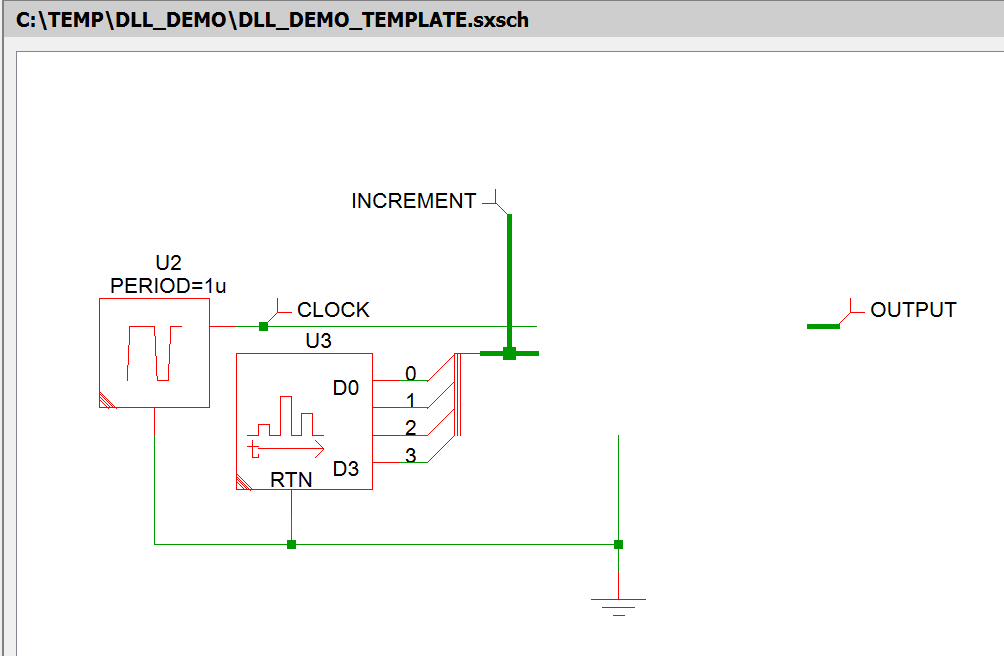1004x656 pixels.
Task: Select the PERIOD=1u parameter text
Action: coord(168,286)
